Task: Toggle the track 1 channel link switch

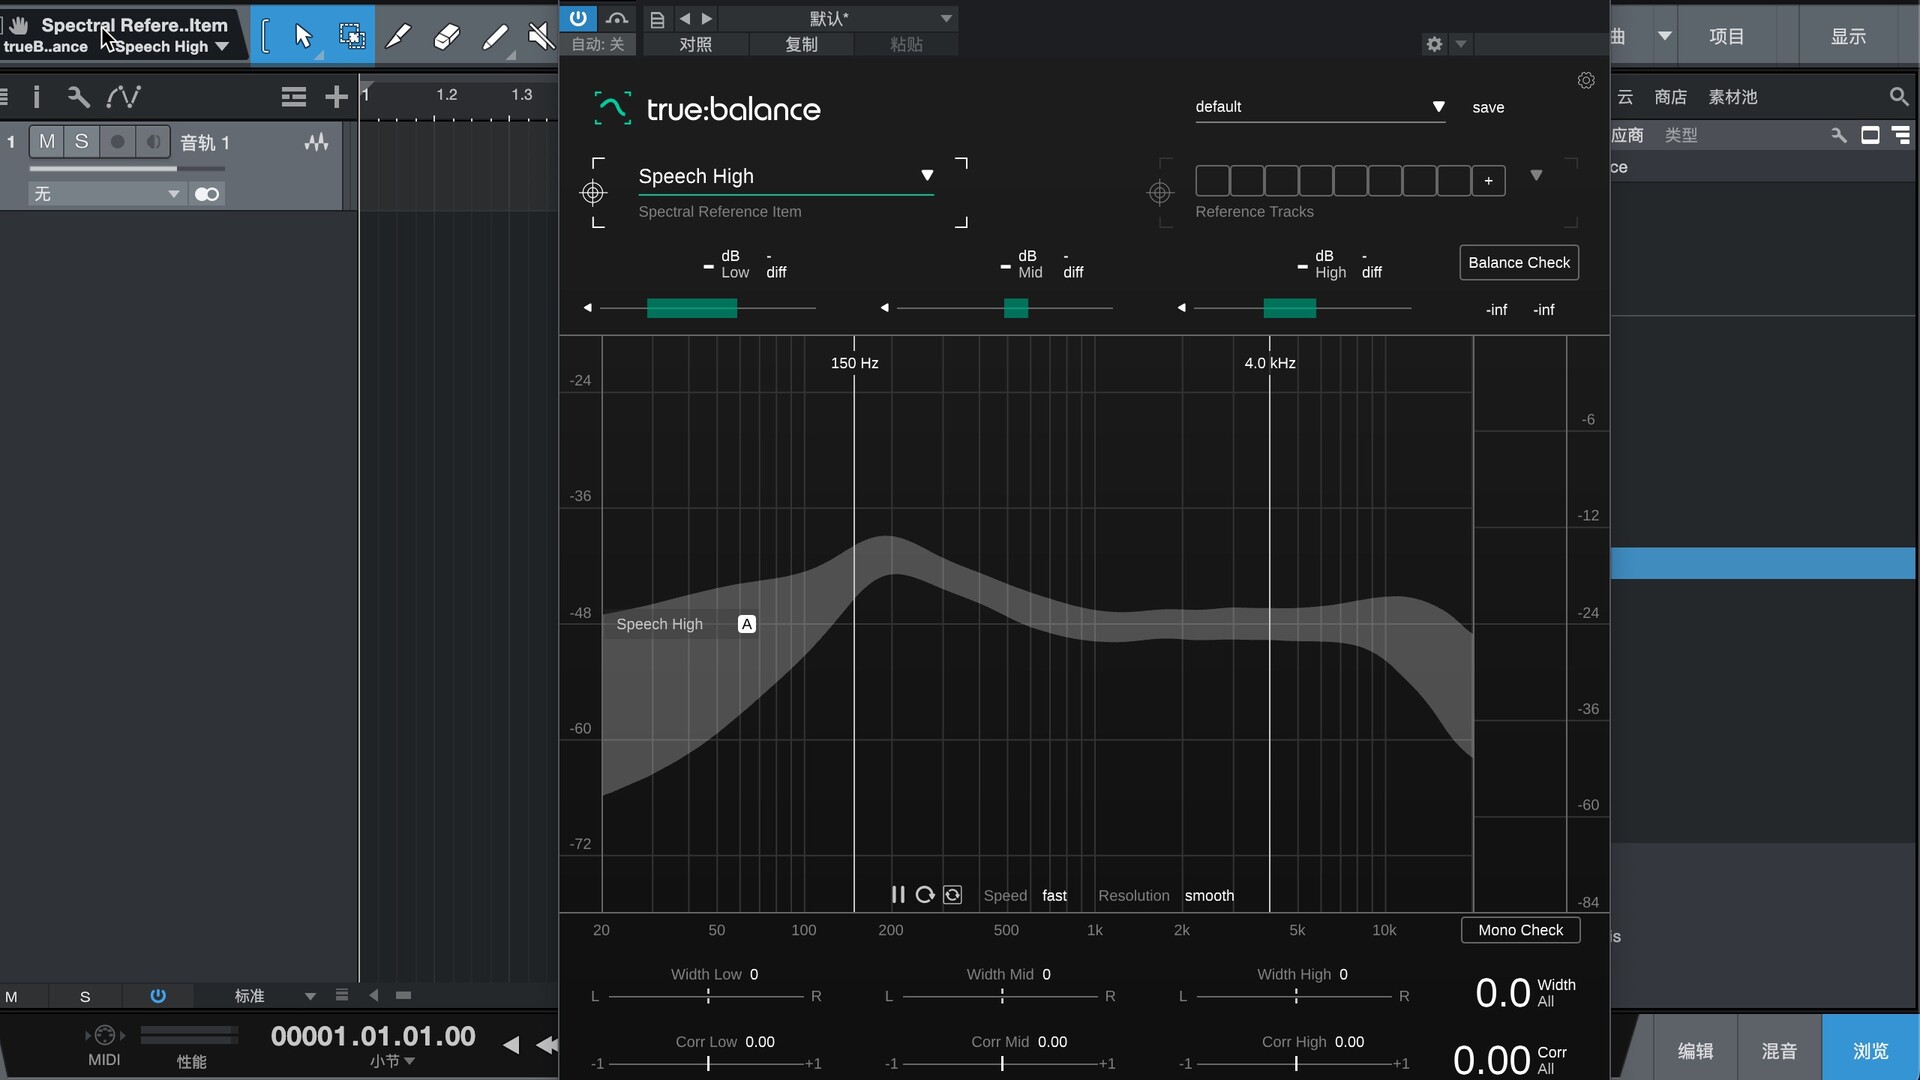Action: tap(207, 194)
